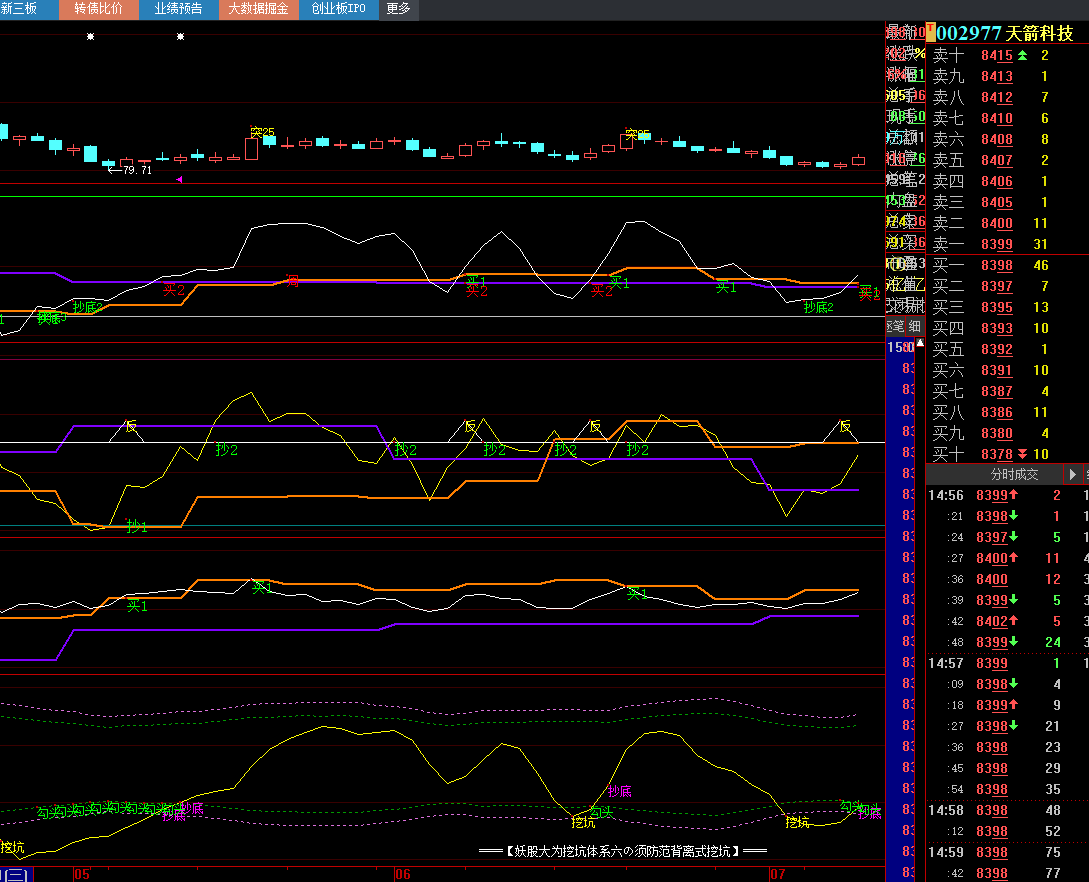Image resolution: width=1089 pixels, height=882 pixels.
Task: Click the 05 date marker on timeline
Action: (82, 874)
